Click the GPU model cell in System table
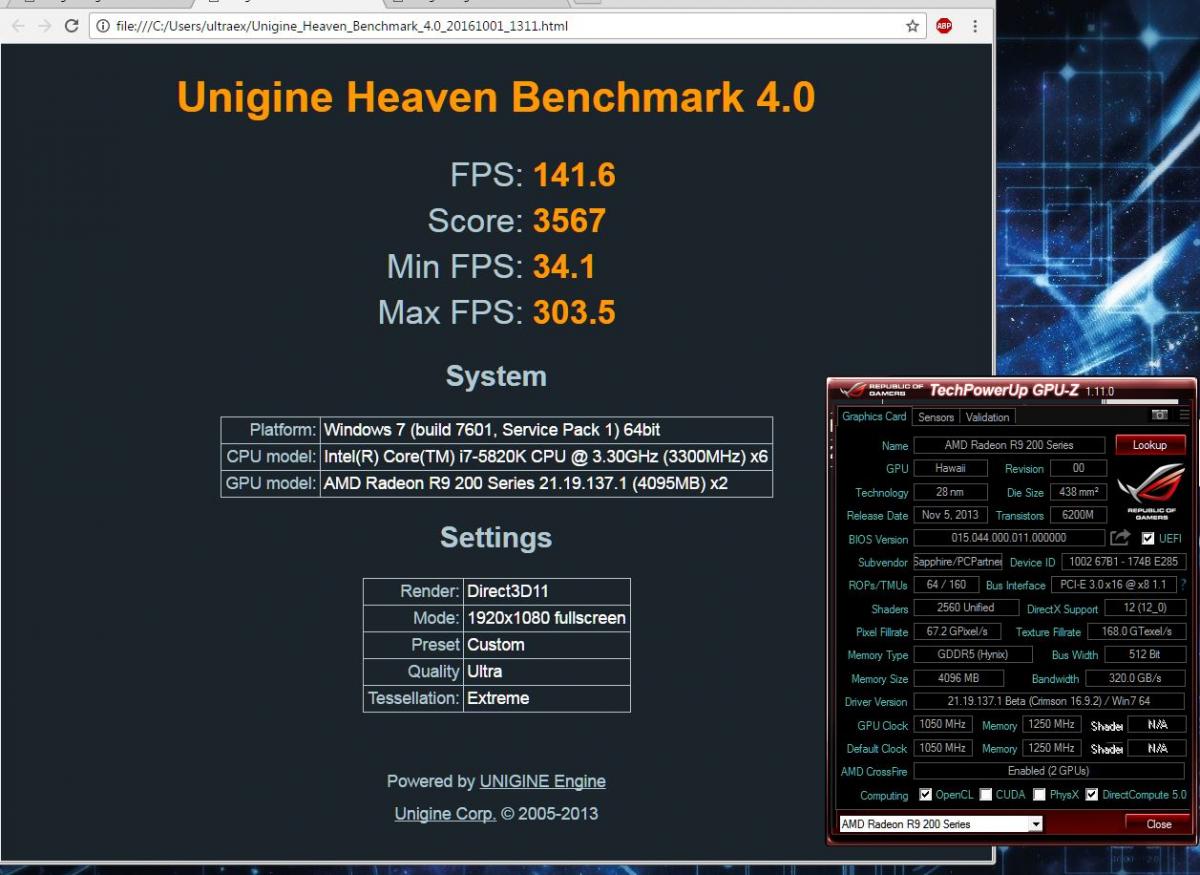The height and width of the screenshot is (875, 1200). point(546,484)
